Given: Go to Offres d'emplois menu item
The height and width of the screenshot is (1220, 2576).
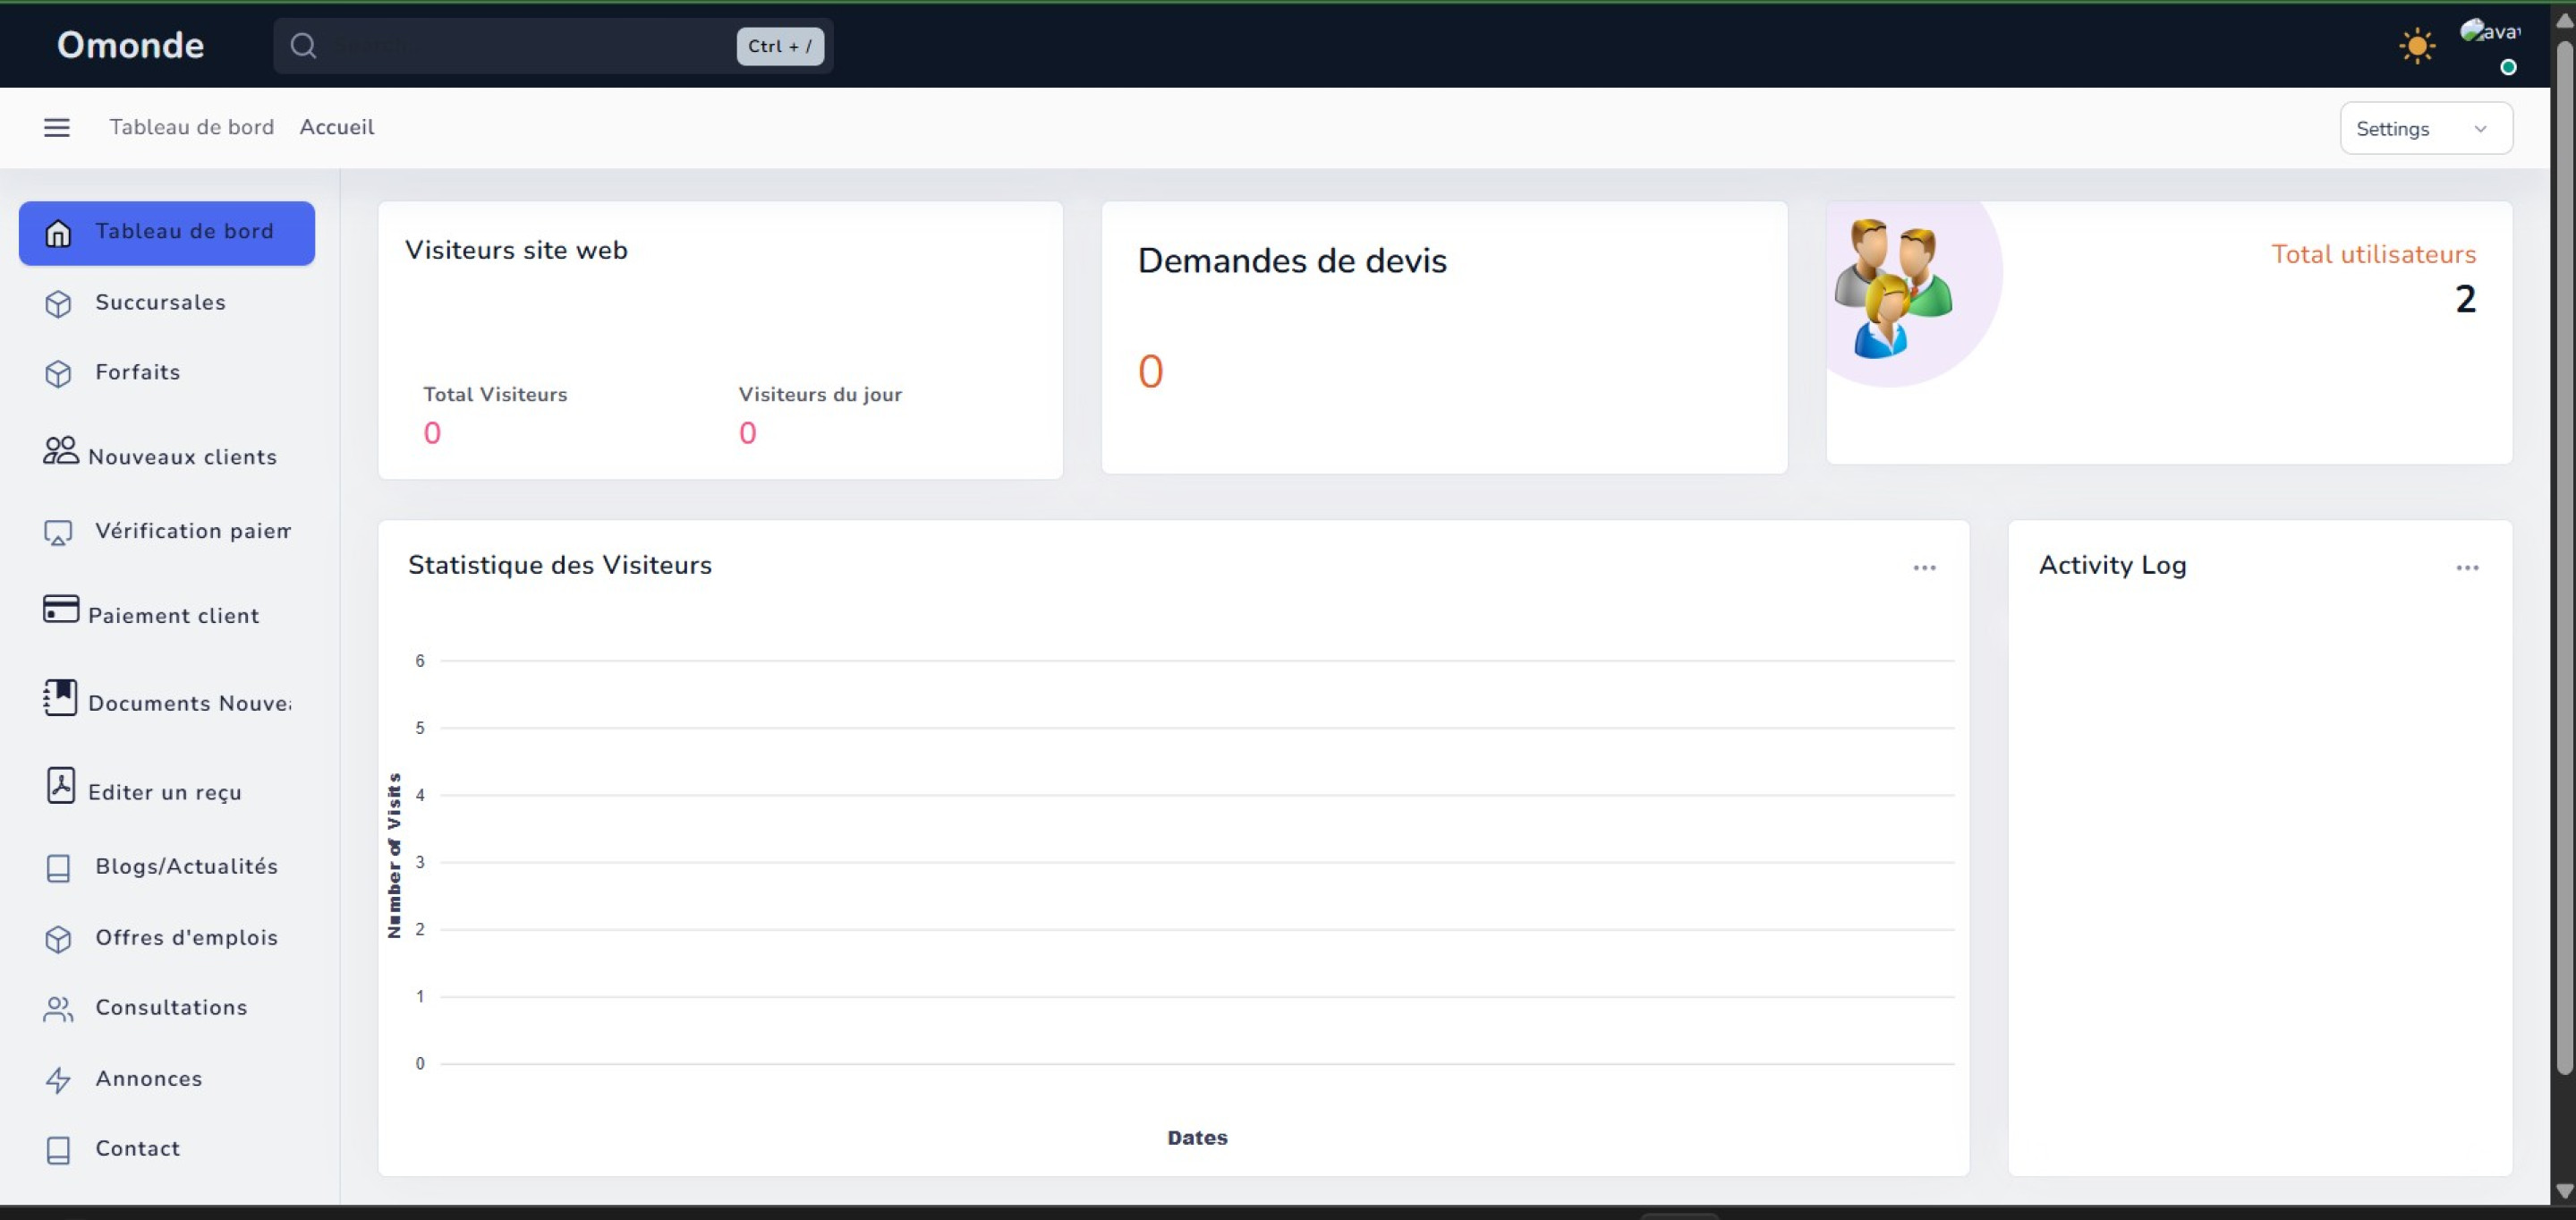Looking at the screenshot, I should (186, 937).
